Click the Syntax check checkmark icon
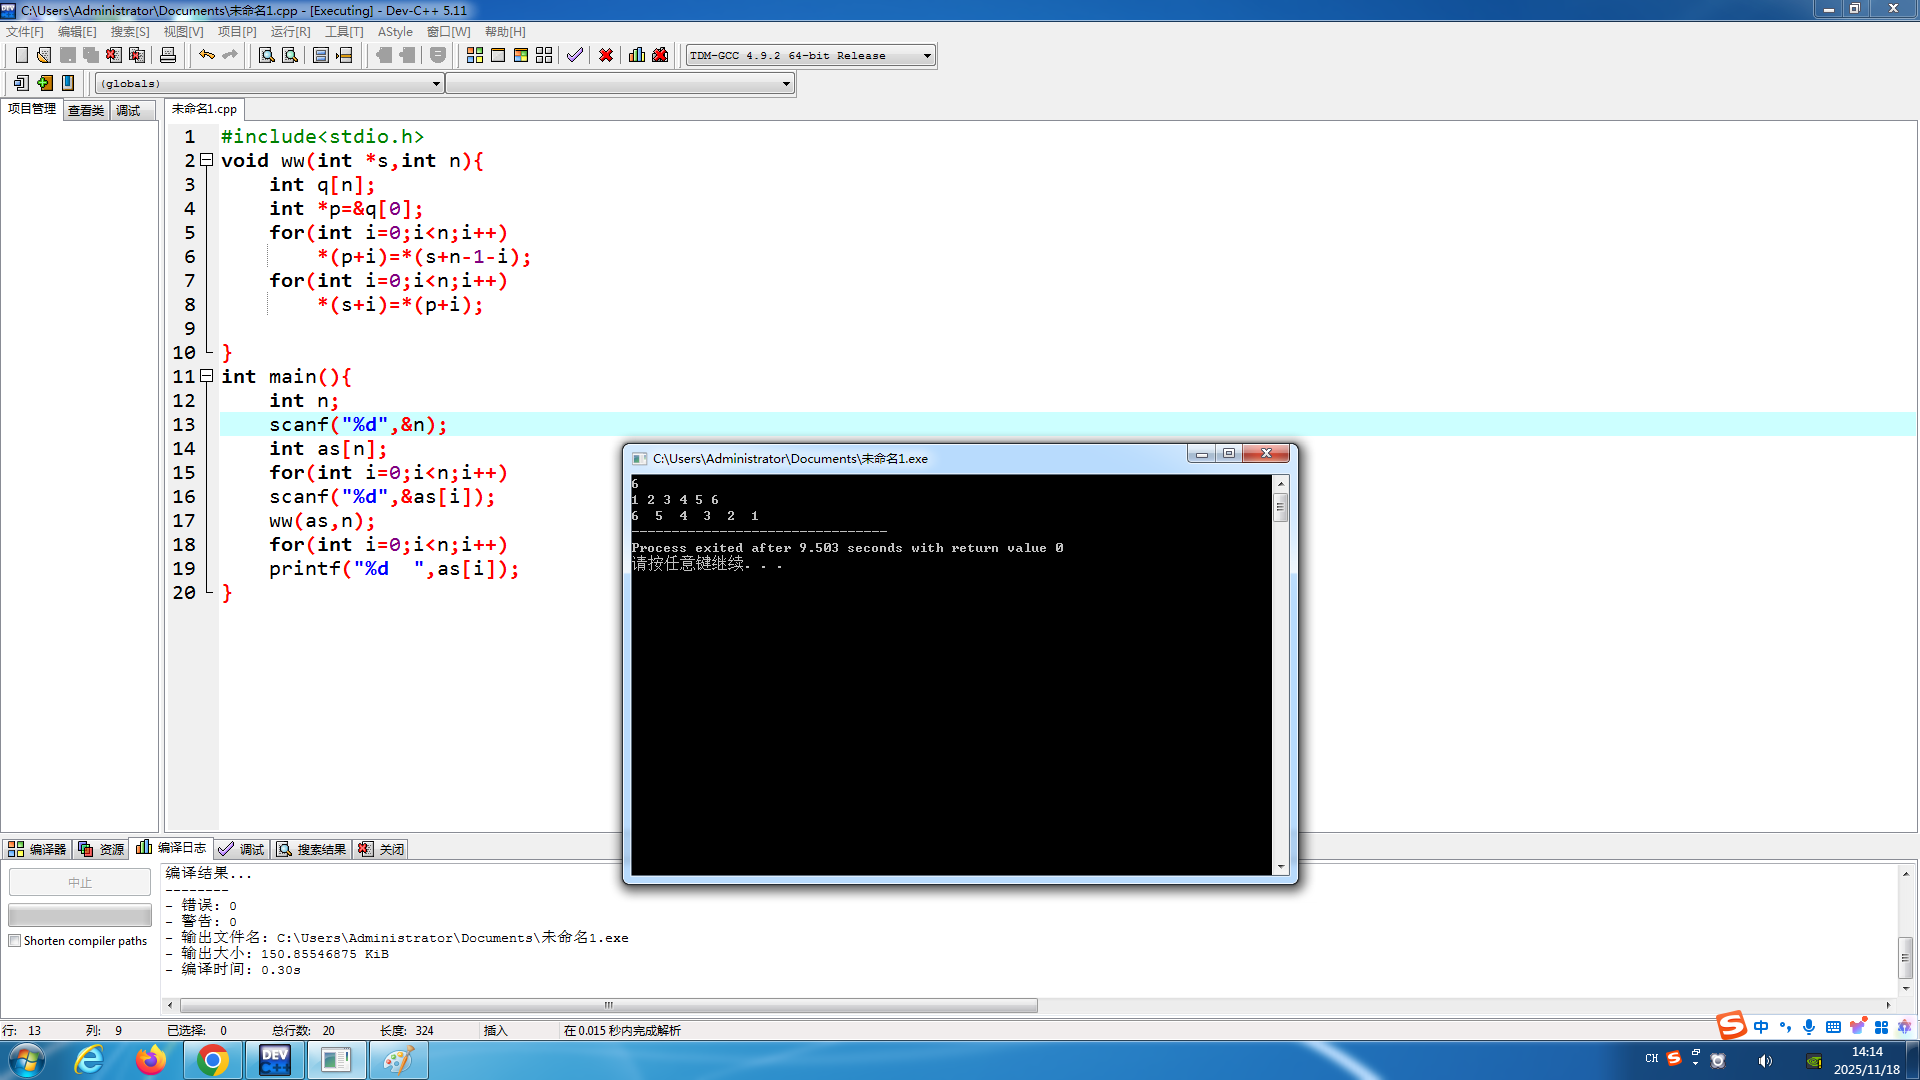The width and height of the screenshot is (1920, 1080). pyautogui.click(x=574, y=55)
